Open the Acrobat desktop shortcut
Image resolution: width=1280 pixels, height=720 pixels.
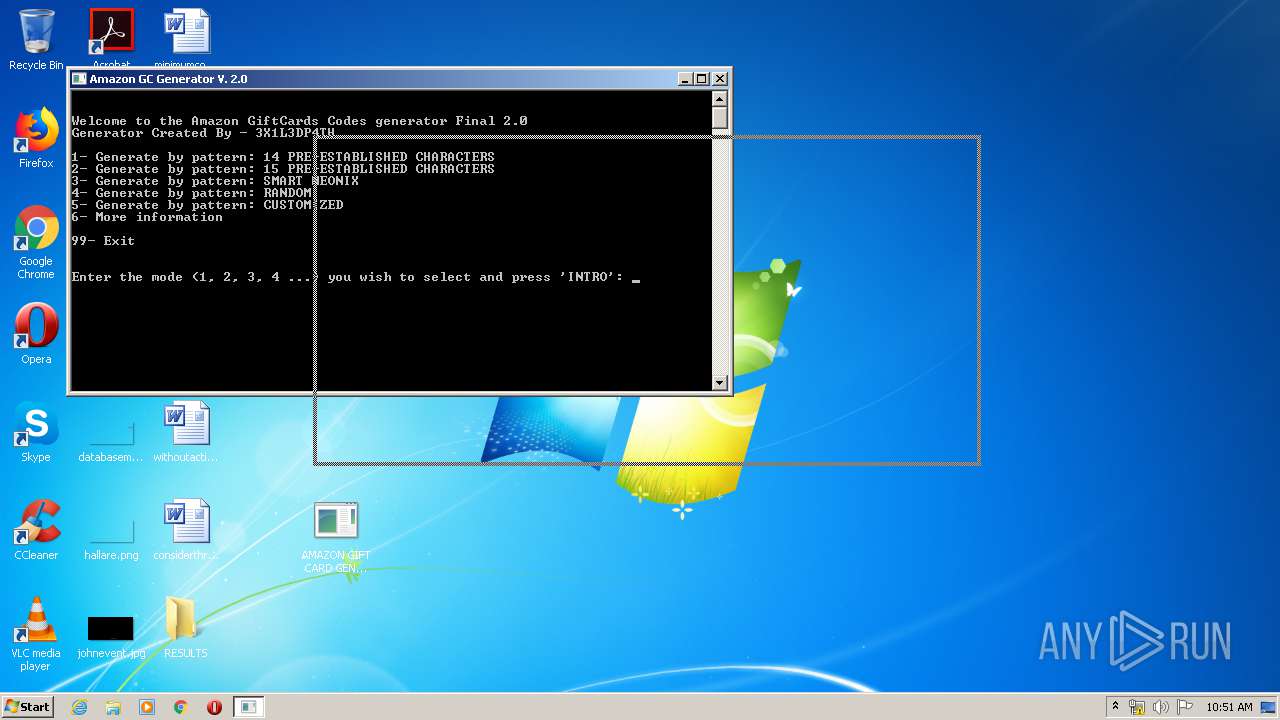(111, 38)
